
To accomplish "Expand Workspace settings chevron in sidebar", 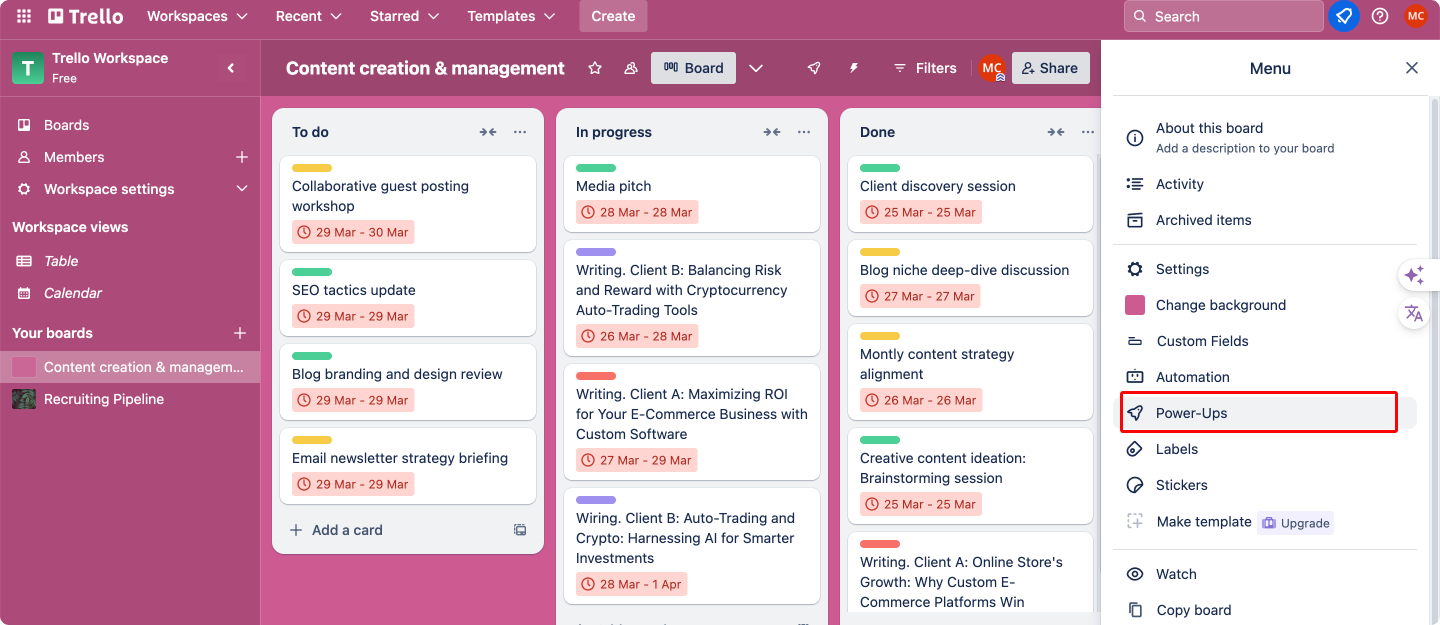I will 241,189.
